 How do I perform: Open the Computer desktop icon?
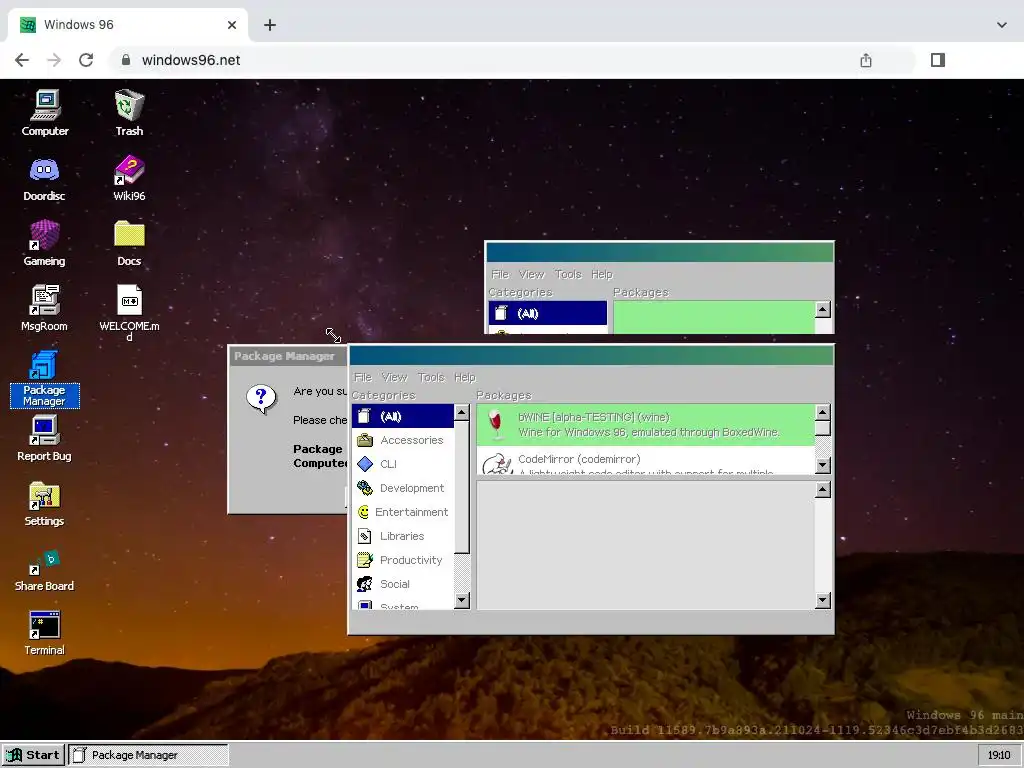point(45,112)
